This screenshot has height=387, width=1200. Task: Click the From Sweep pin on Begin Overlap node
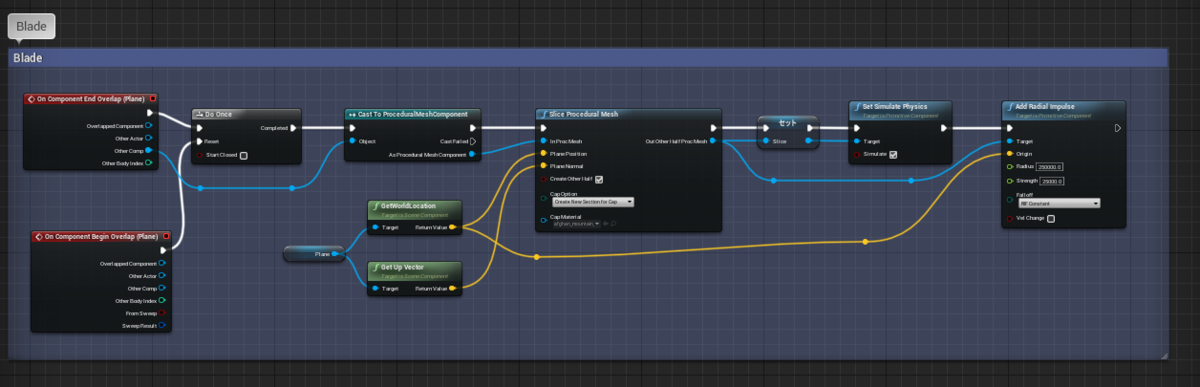pos(163,313)
